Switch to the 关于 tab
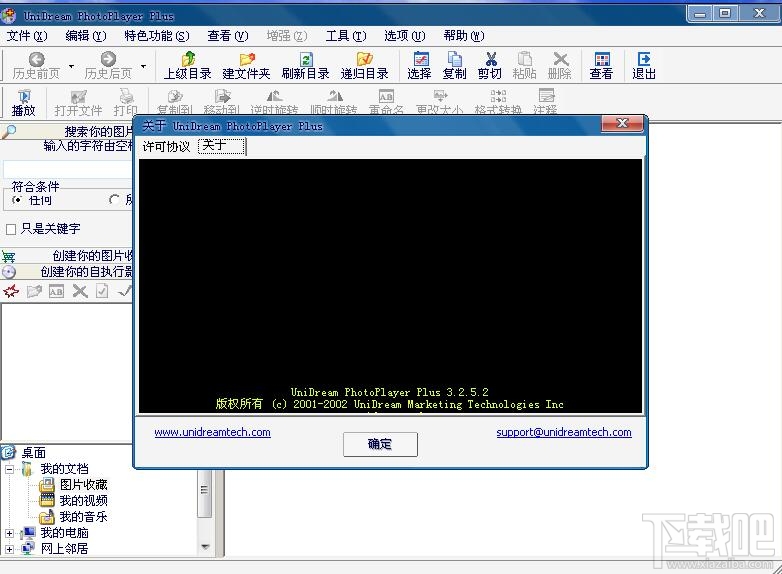The width and height of the screenshot is (782, 574). coord(221,146)
